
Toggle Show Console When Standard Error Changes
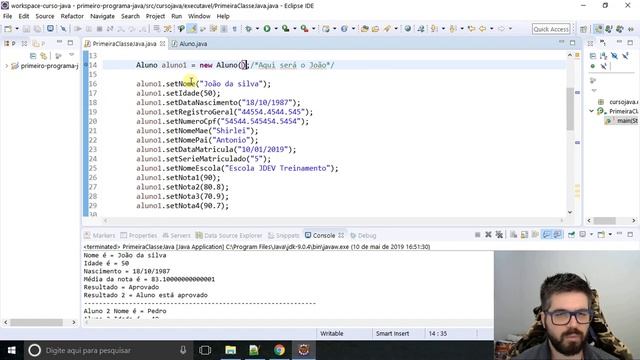coord(557,235)
